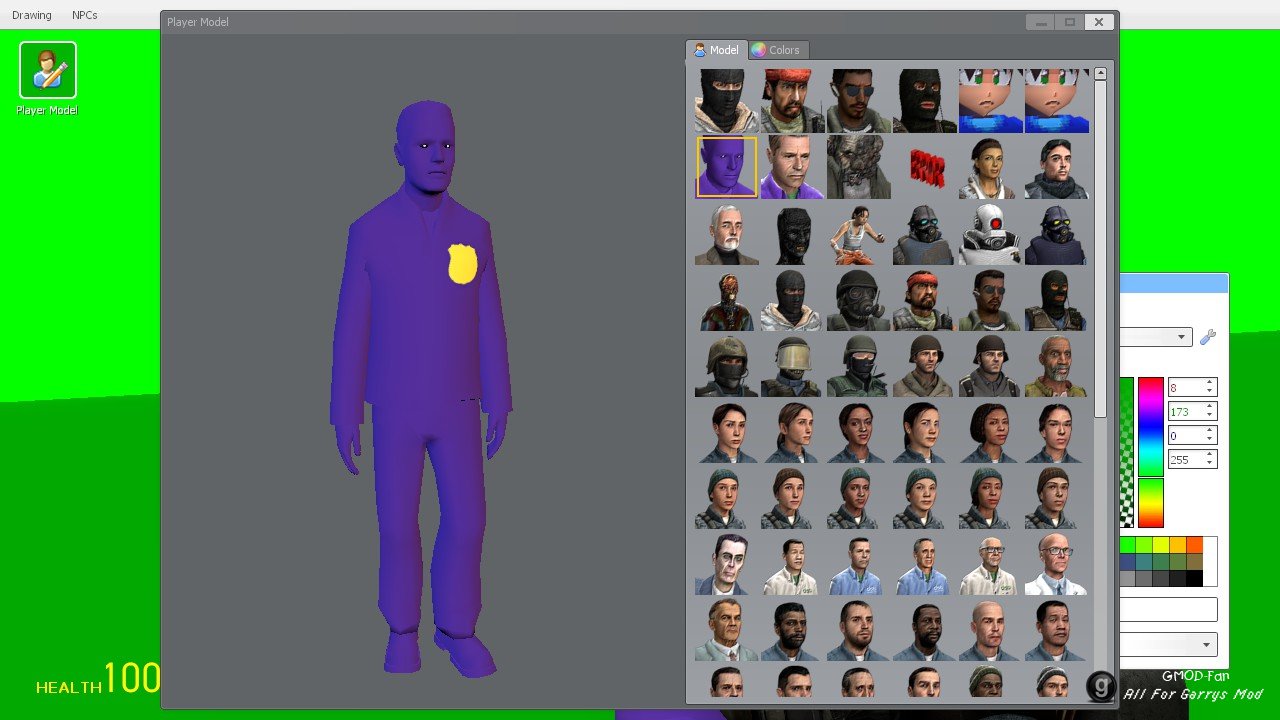
Task: Click the empty text box below palette
Action: coord(1168,609)
